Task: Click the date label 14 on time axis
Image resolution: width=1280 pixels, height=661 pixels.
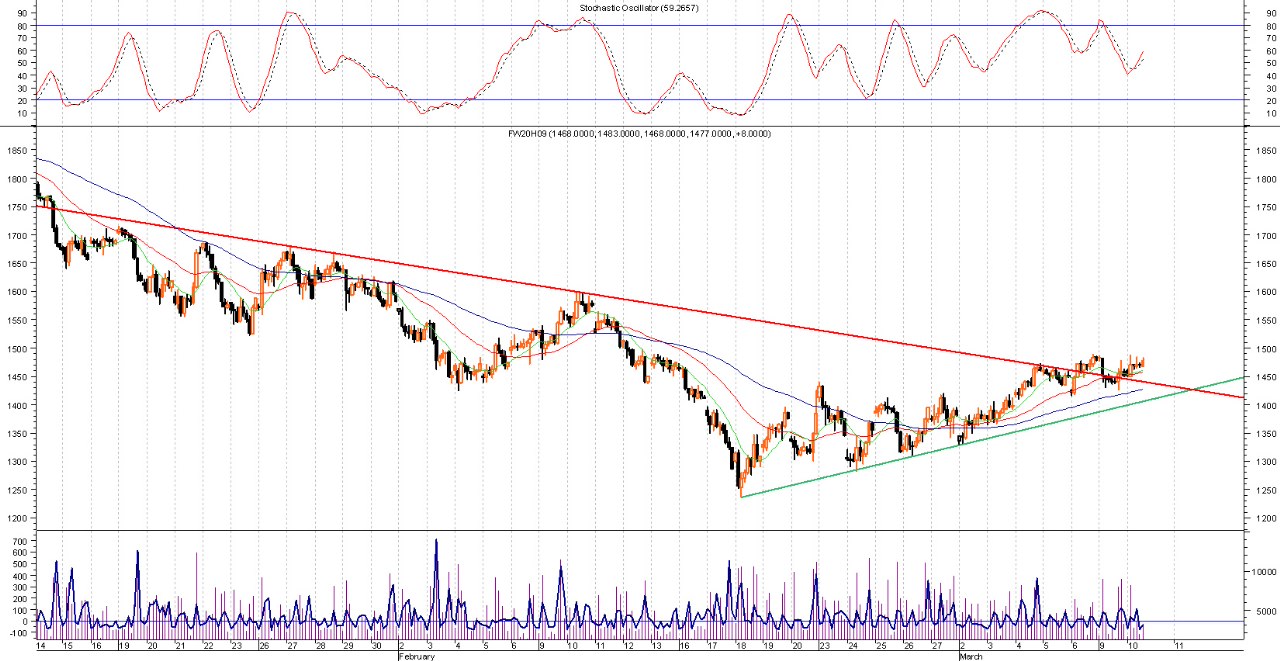Action: 41,646
